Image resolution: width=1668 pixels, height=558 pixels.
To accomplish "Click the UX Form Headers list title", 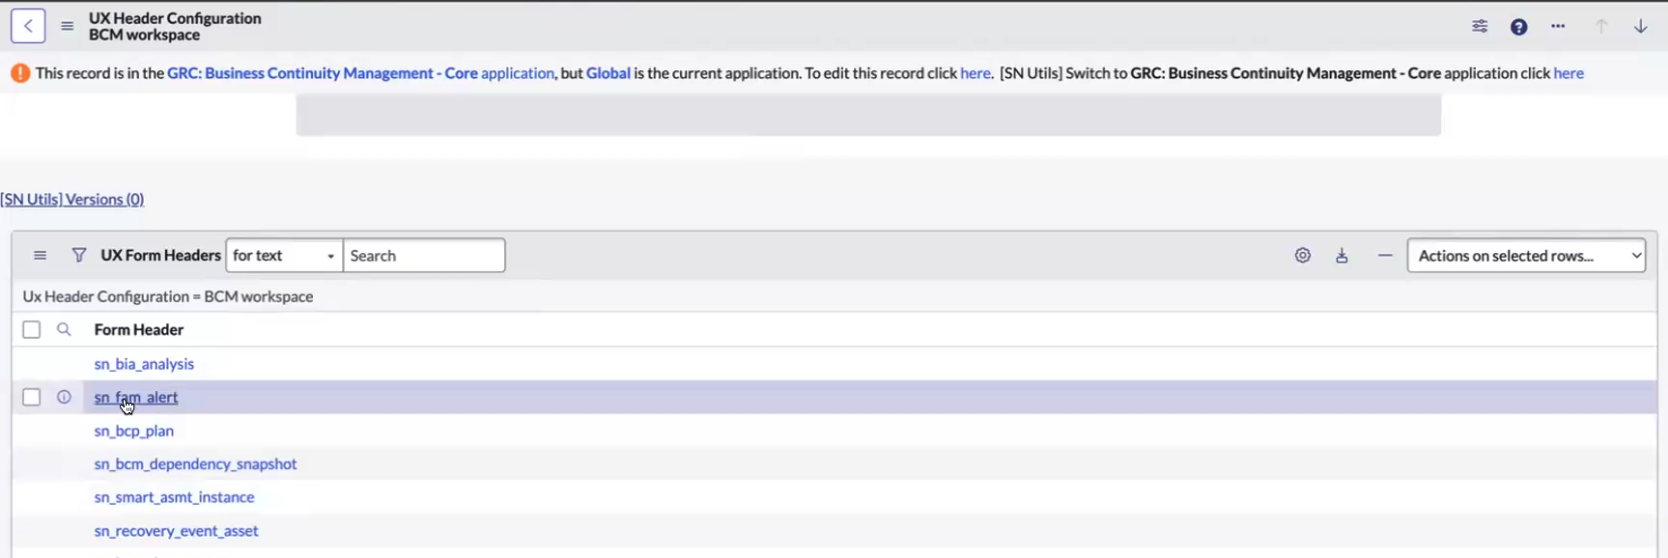I will click(x=160, y=256).
